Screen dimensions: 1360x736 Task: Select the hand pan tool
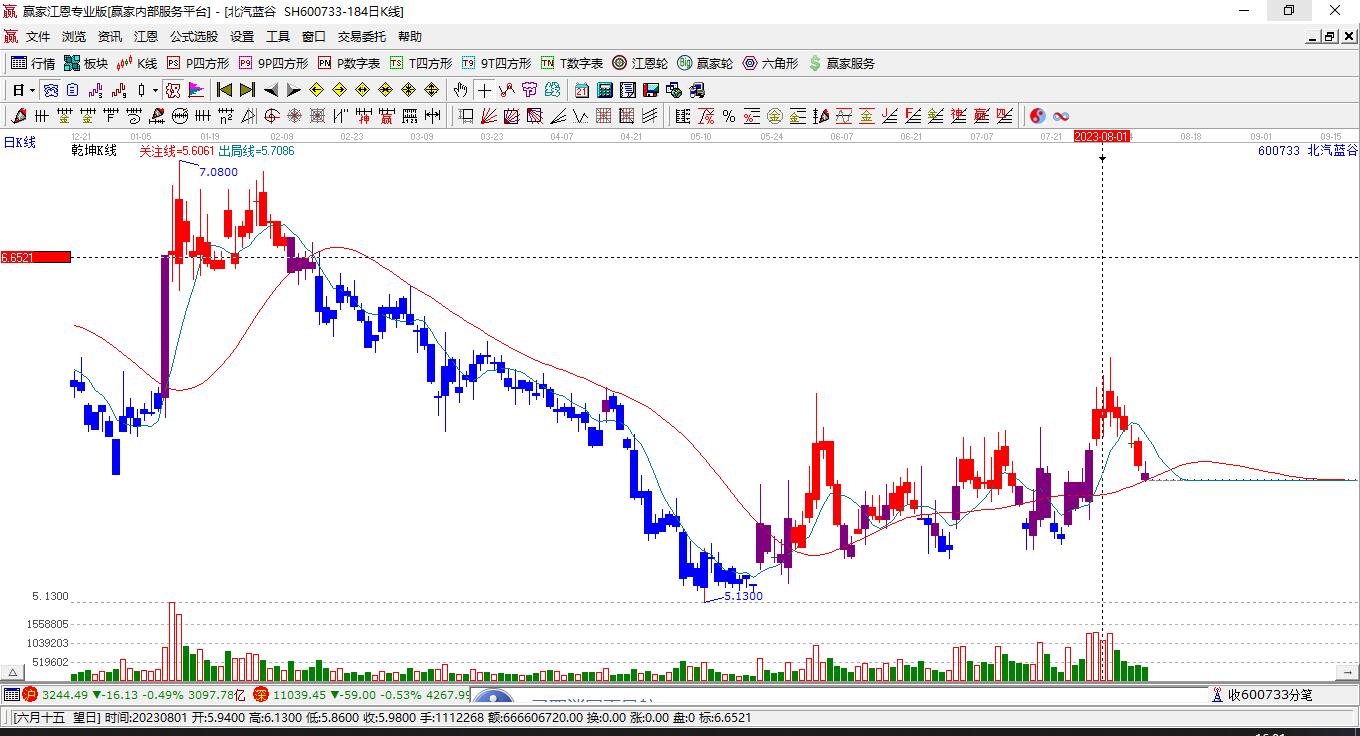point(461,89)
